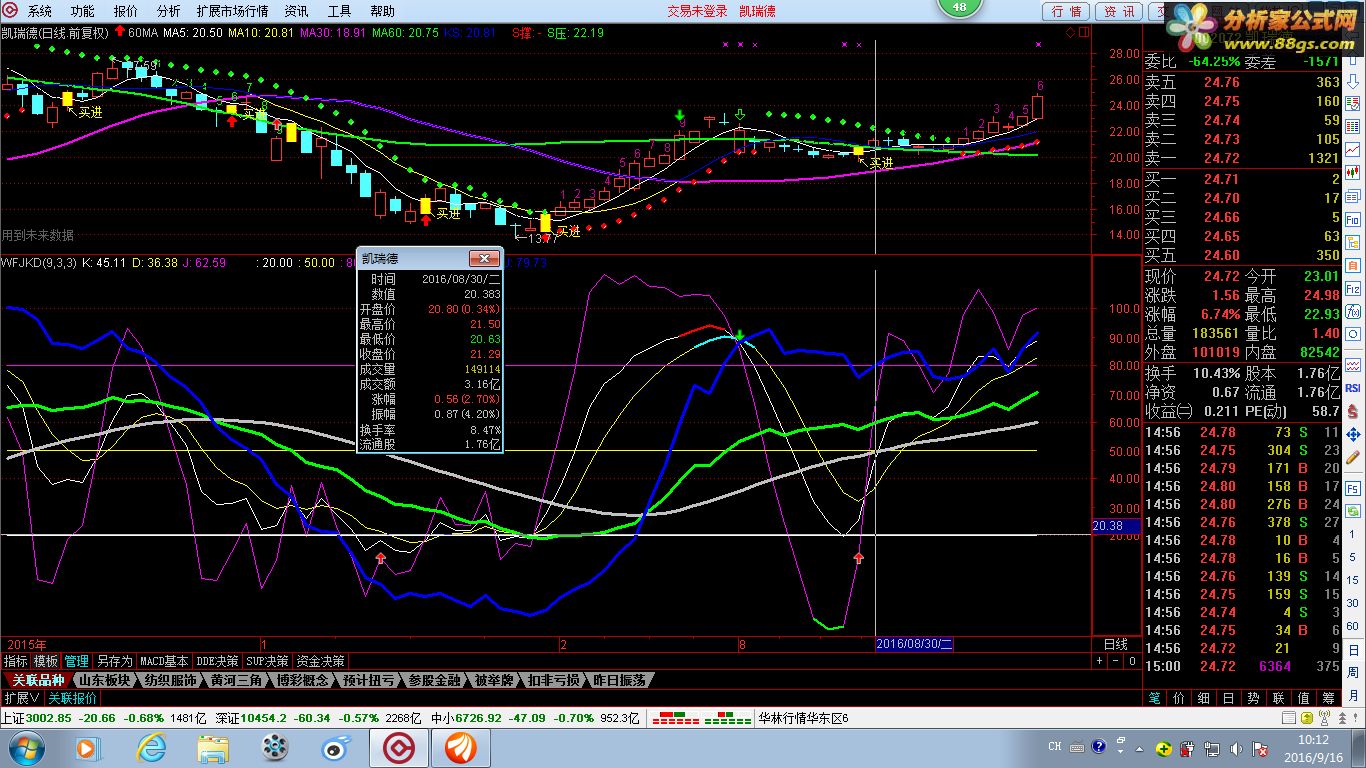Image resolution: width=1366 pixels, height=768 pixels.
Task: Zoom in chart with + button
Action: click(1100, 661)
